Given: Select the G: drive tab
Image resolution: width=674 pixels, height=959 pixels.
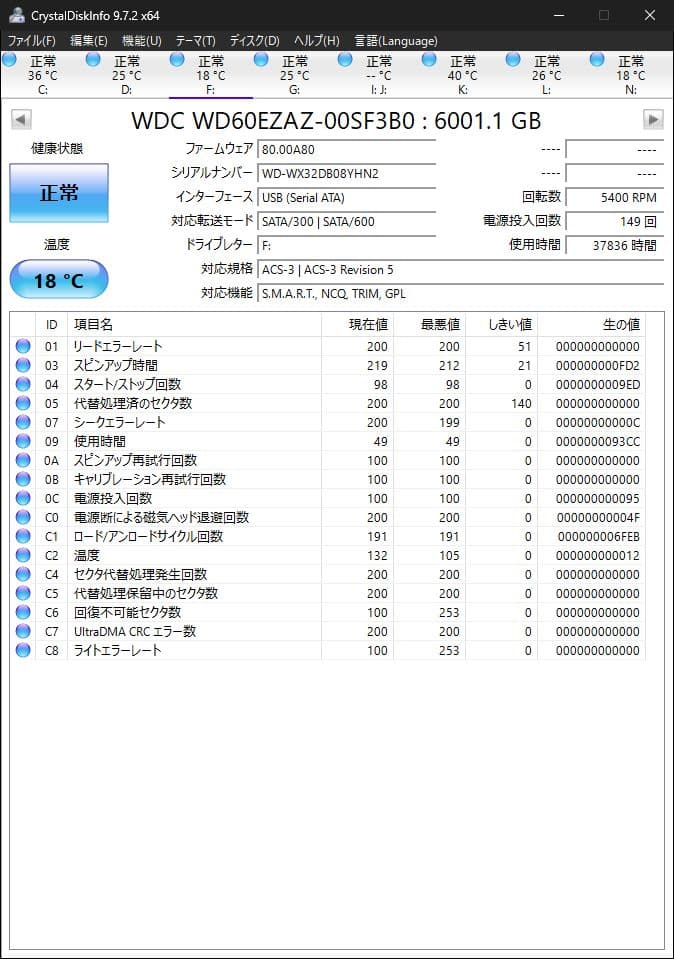Looking at the screenshot, I should click(294, 75).
